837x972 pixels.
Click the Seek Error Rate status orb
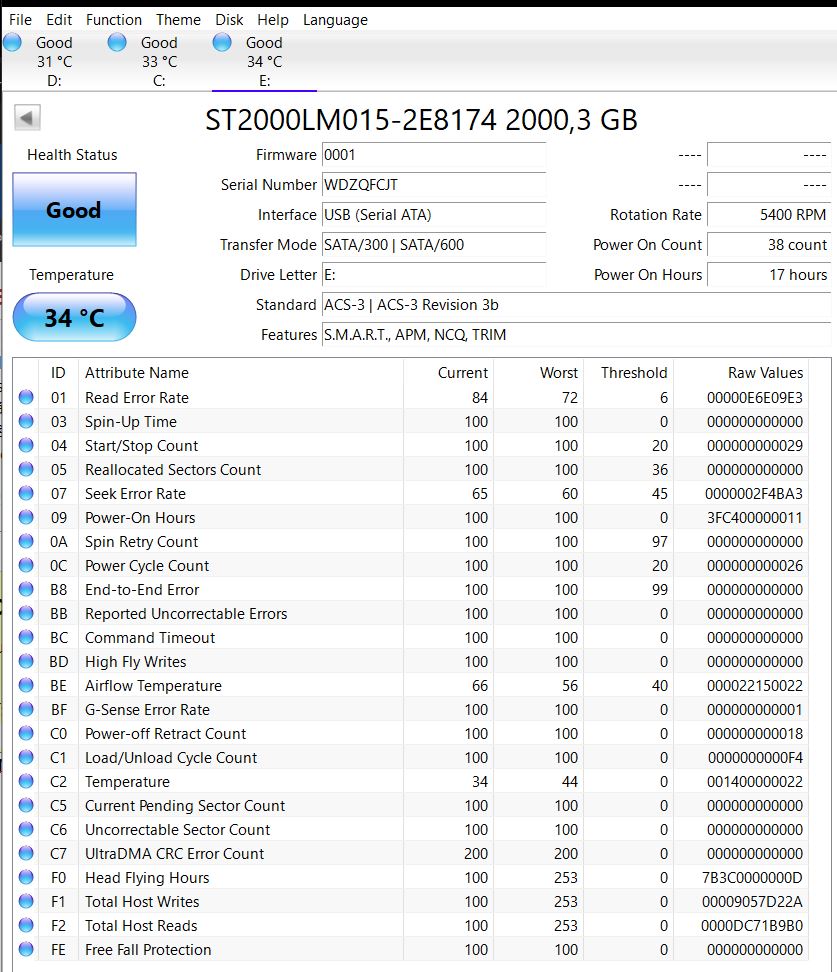click(26, 494)
